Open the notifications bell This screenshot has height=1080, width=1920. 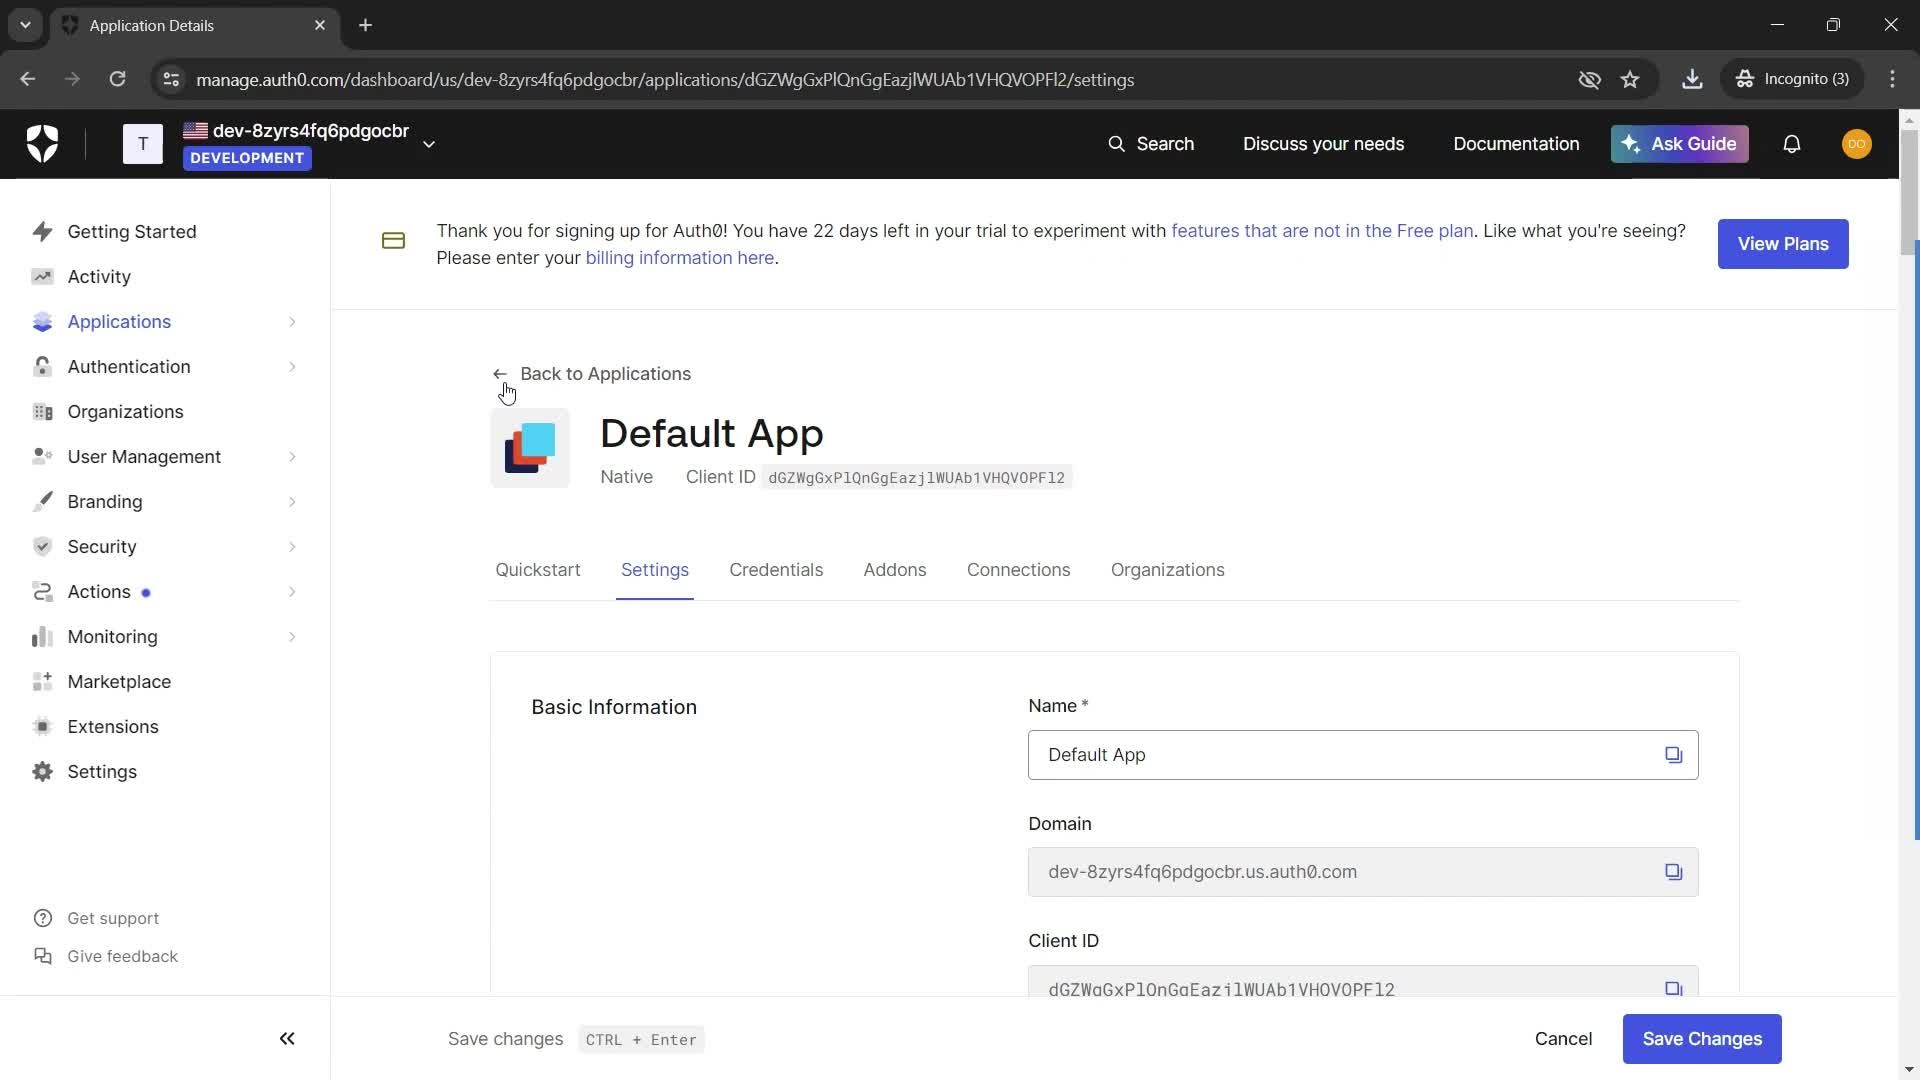tap(1791, 144)
